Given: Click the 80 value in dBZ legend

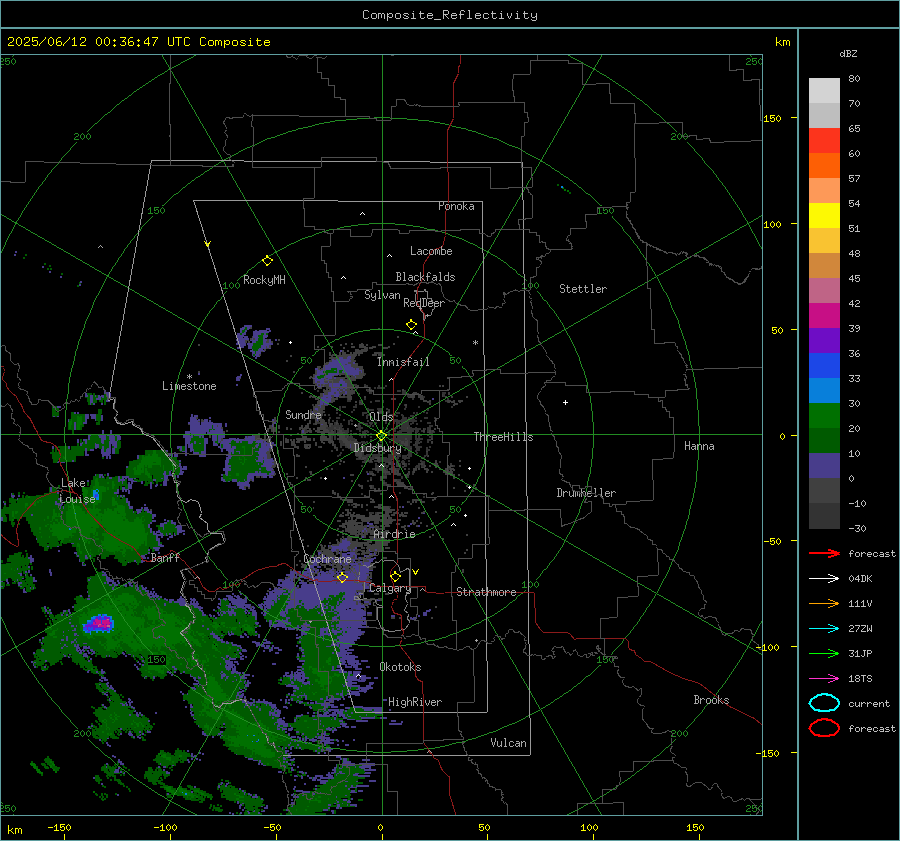Looking at the screenshot, I should [854, 79].
